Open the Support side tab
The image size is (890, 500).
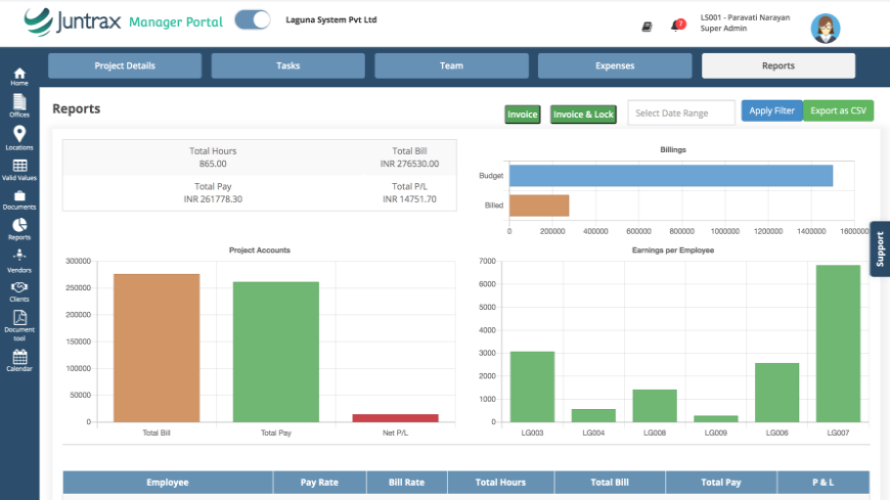click(x=880, y=248)
